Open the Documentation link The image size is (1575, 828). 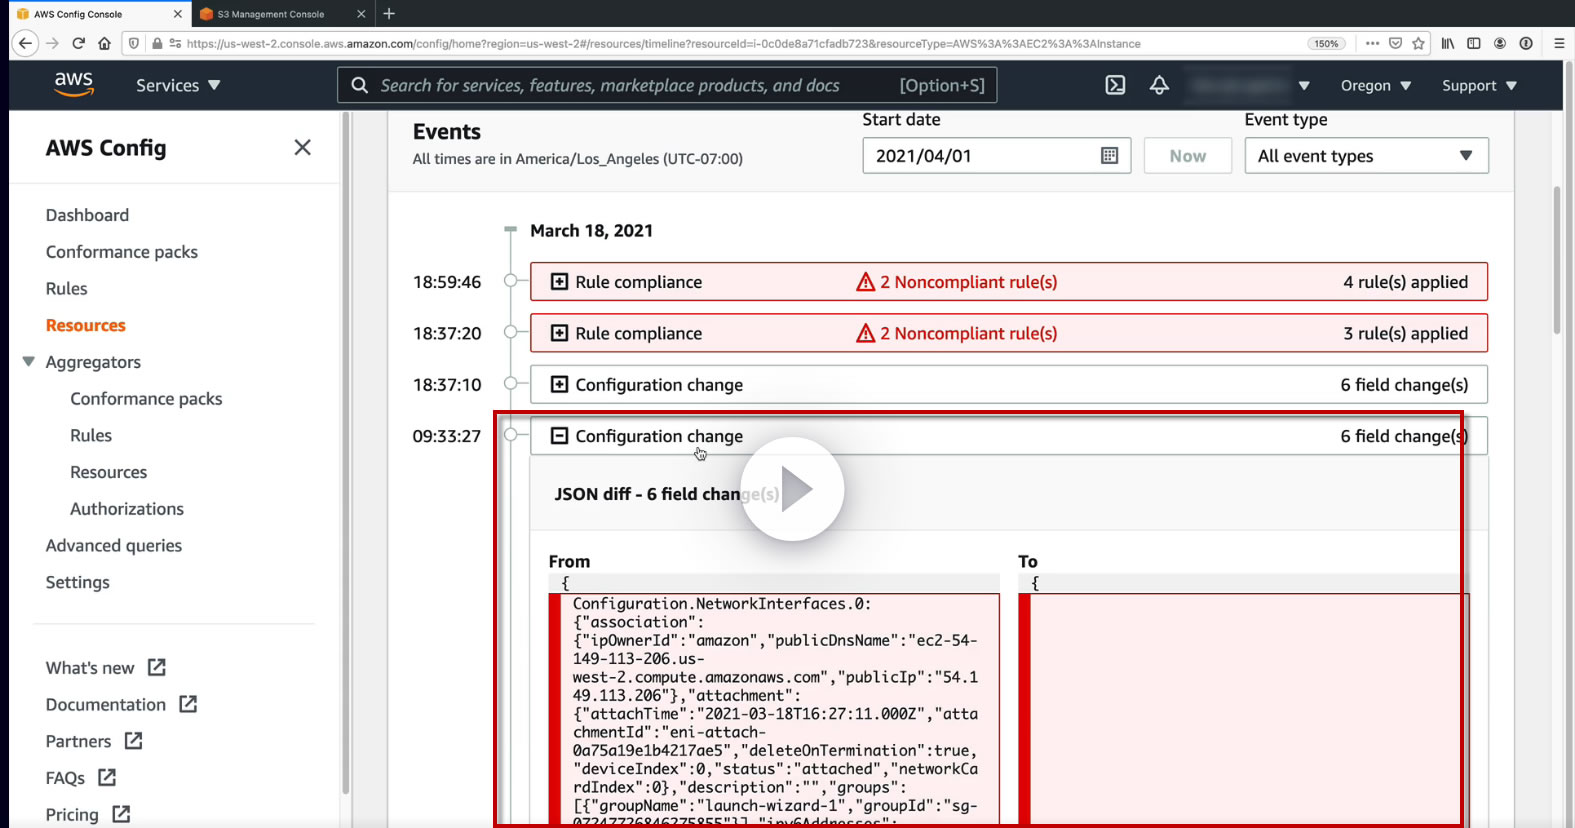(x=106, y=704)
